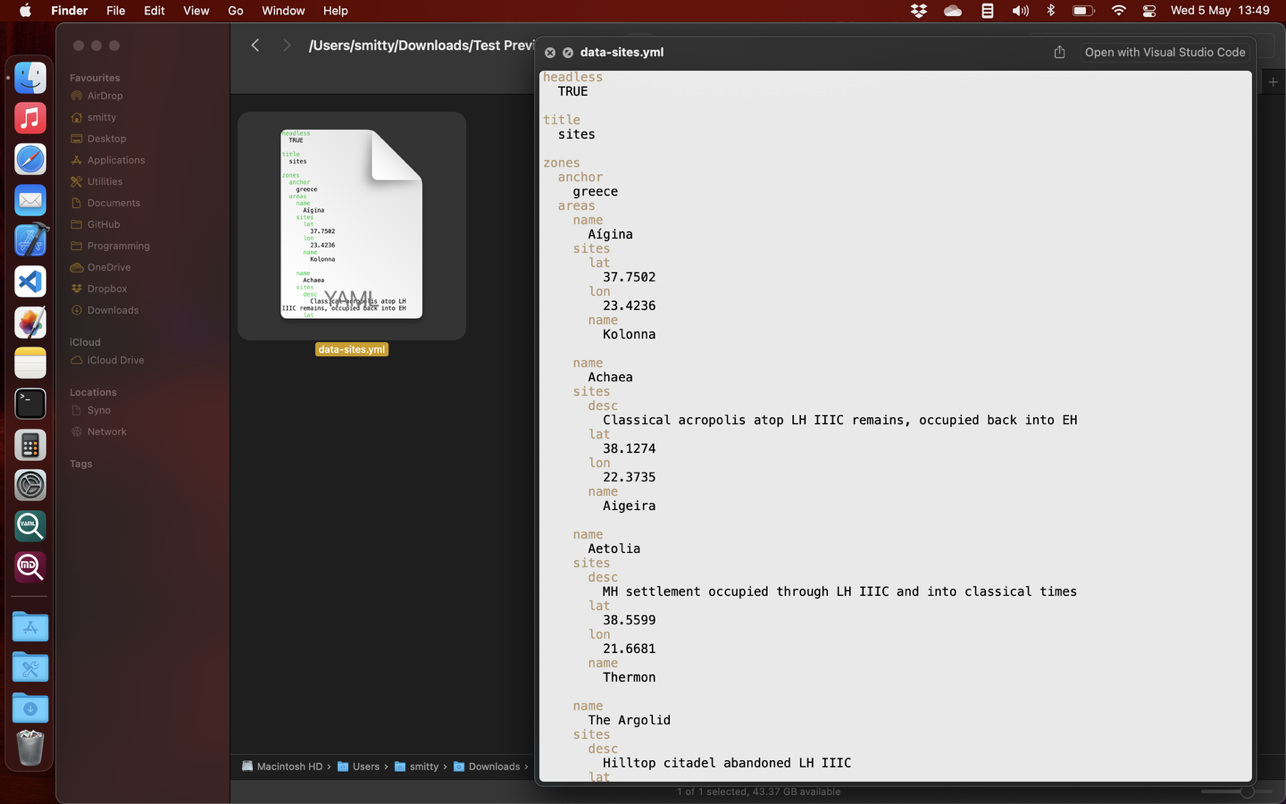Open Finder from the Dock
The width and height of the screenshot is (1286, 804).
click(x=30, y=78)
